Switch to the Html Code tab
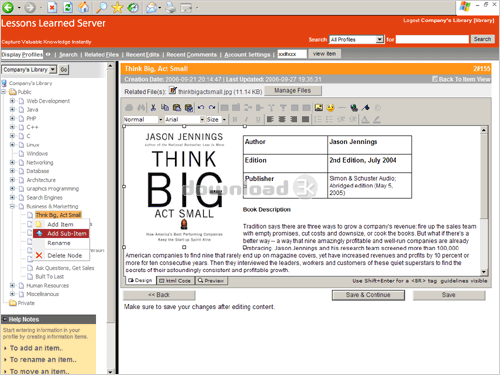This screenshot has width=500, height=375. click(175, 281)
